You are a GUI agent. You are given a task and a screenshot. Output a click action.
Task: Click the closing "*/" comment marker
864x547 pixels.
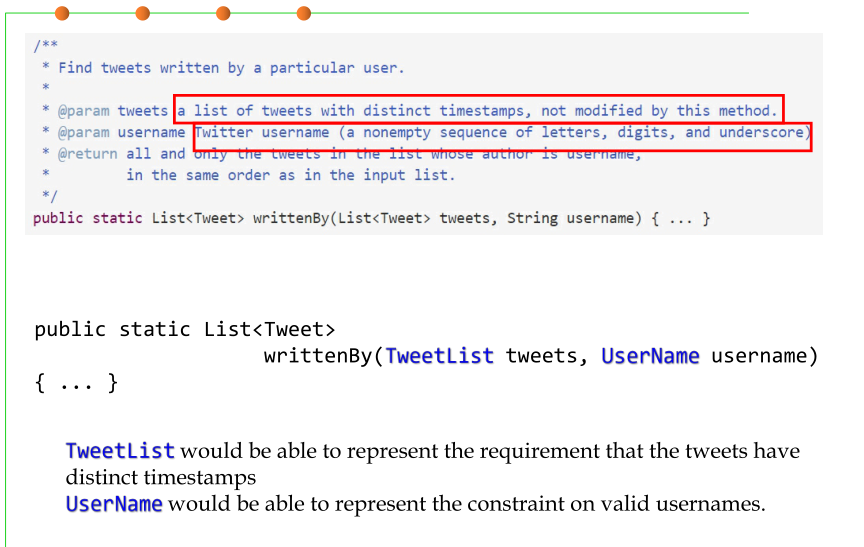pyautogui.click(x=50, y=196)
